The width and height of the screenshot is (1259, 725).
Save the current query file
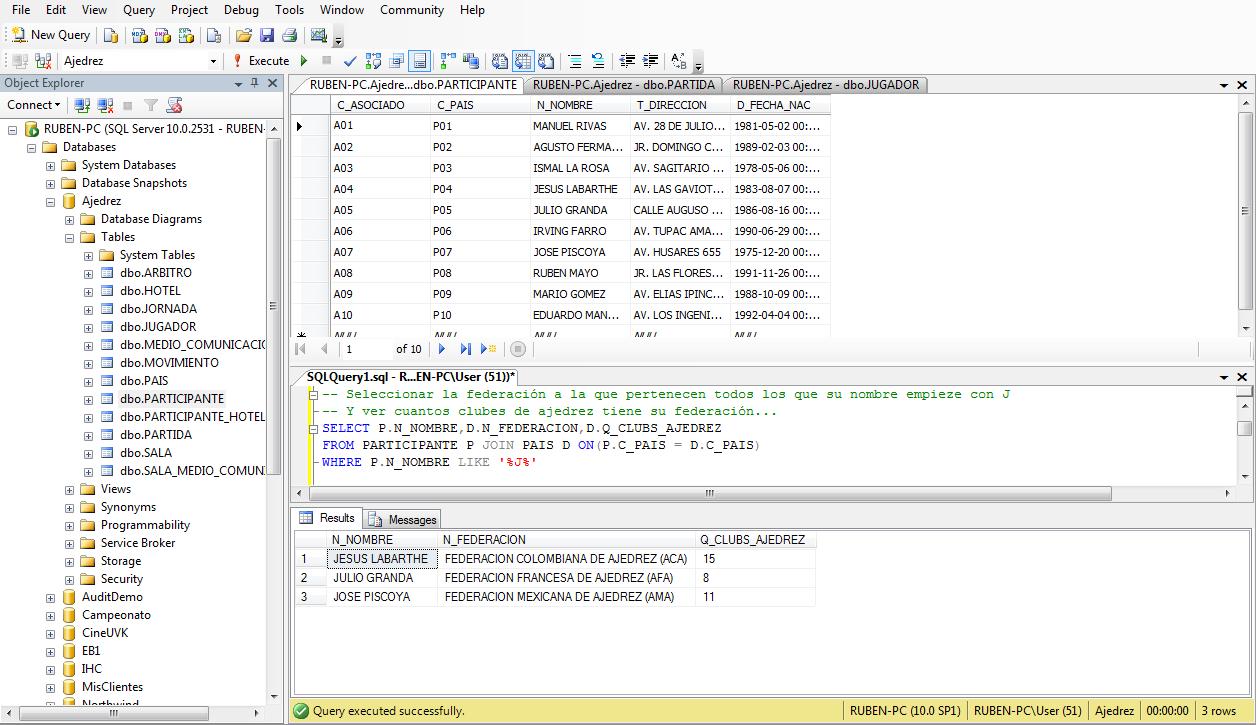[265, 34]
